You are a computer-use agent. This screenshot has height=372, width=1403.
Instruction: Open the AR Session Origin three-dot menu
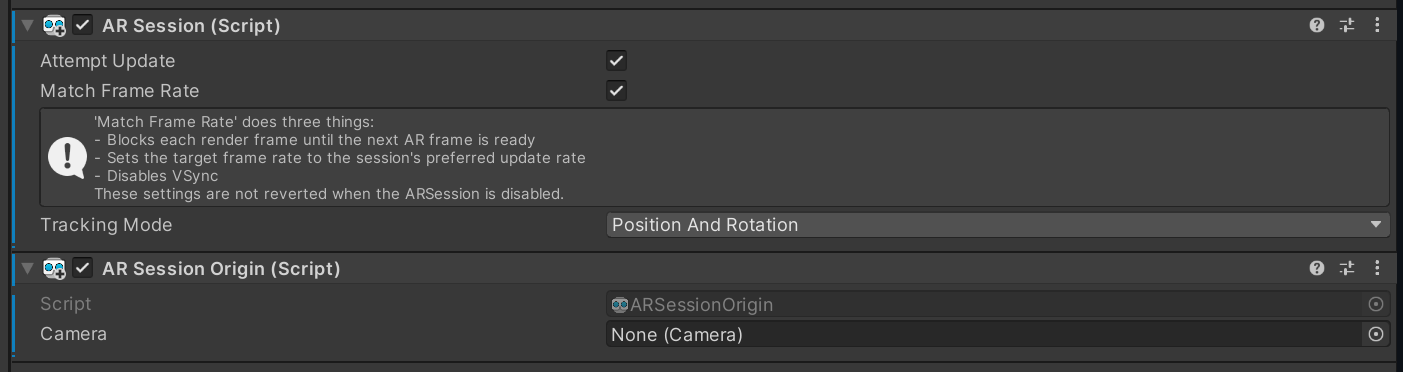[1377, 268]
